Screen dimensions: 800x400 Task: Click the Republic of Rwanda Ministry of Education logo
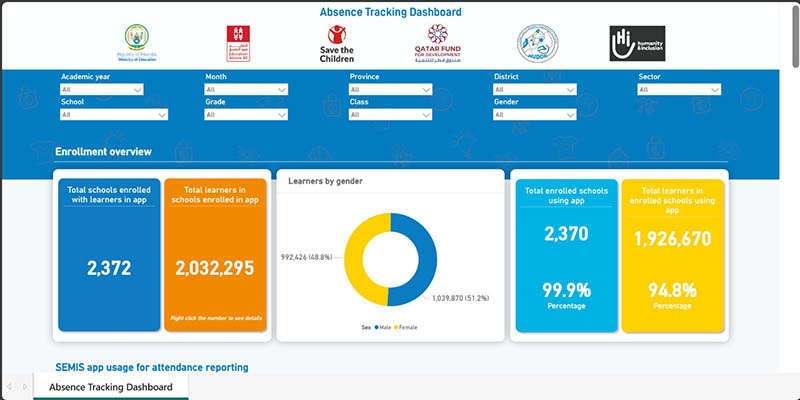pos(137,43)
